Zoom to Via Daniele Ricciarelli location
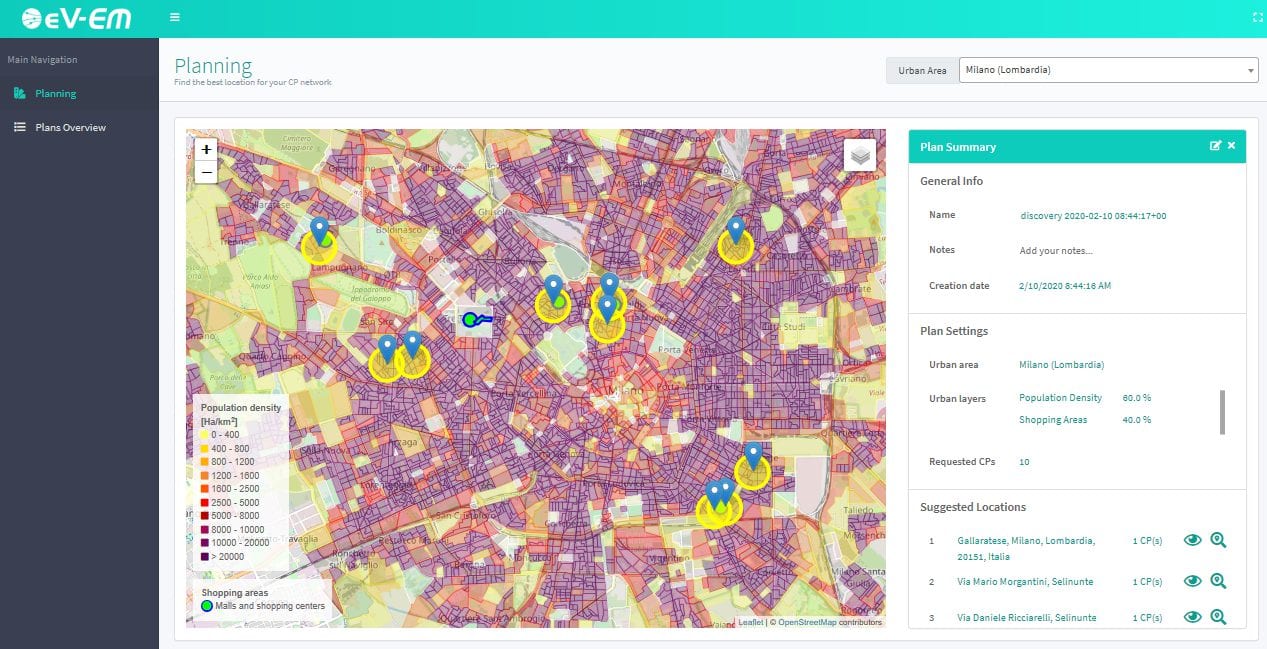Image resolution: width=1267 pixels, height=649 pixels. coord(1217,617)
